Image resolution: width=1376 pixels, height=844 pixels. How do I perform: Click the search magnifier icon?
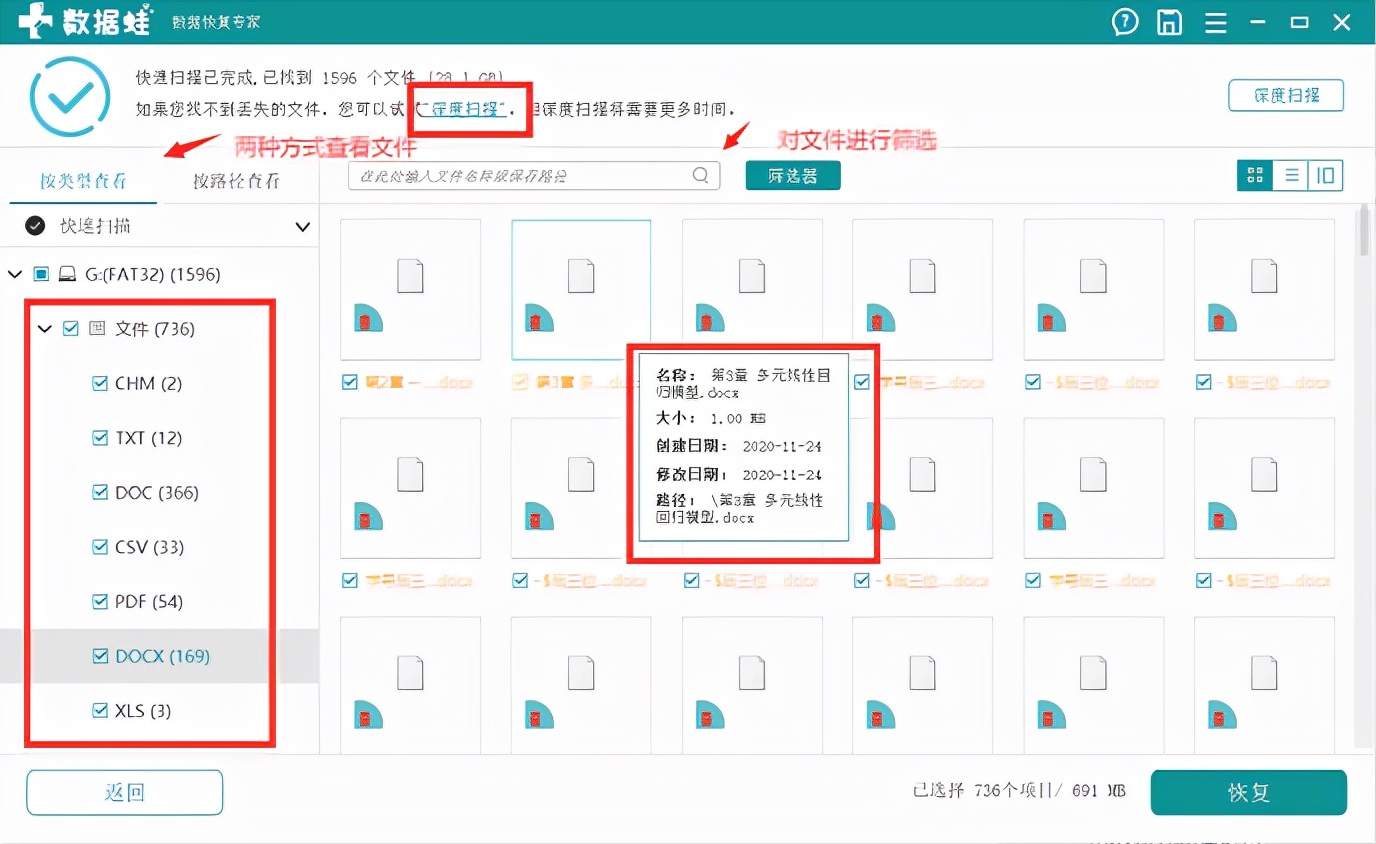tap(703, 174)
